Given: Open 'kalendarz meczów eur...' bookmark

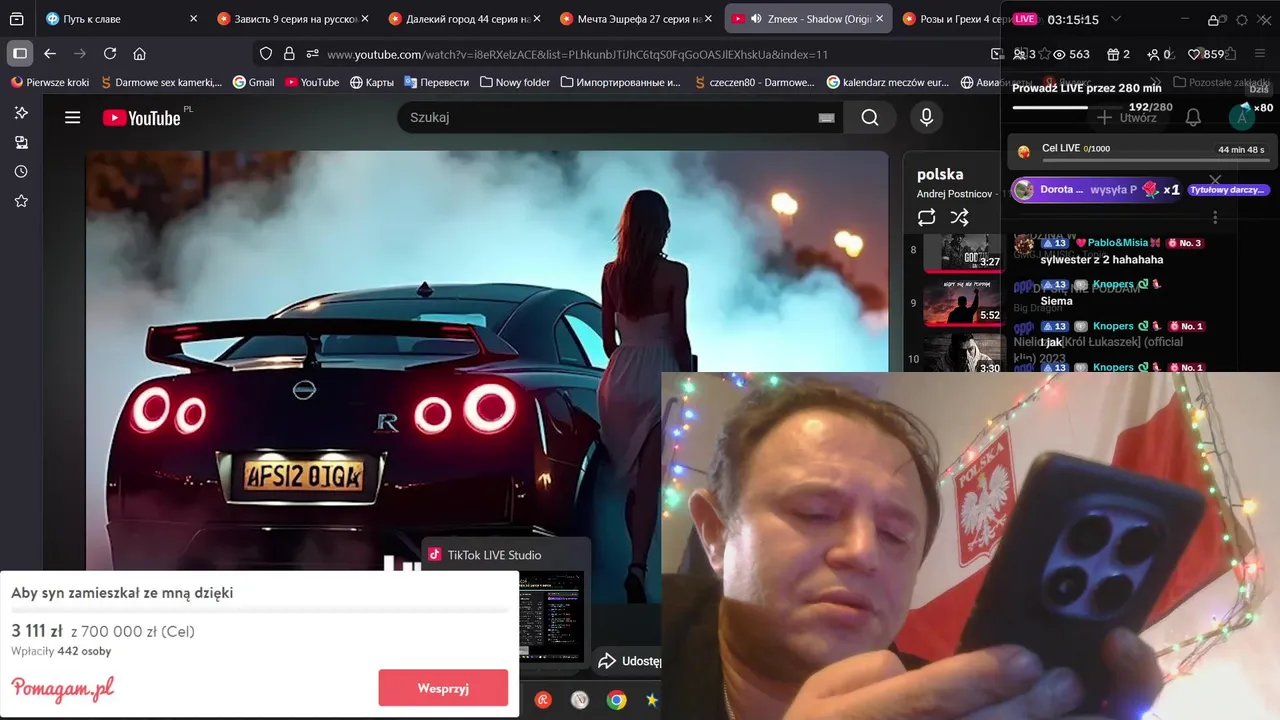Looking at the screenshot, I should click(888, 82).
